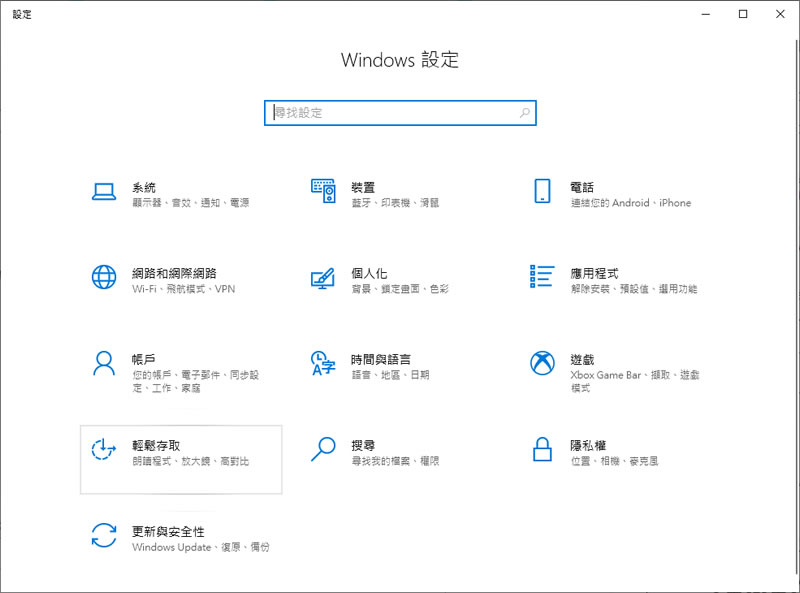The width and height of the screenshot is (800, 593).
Task: Focus the 尋找設定 search field
Action: [400, 113]
